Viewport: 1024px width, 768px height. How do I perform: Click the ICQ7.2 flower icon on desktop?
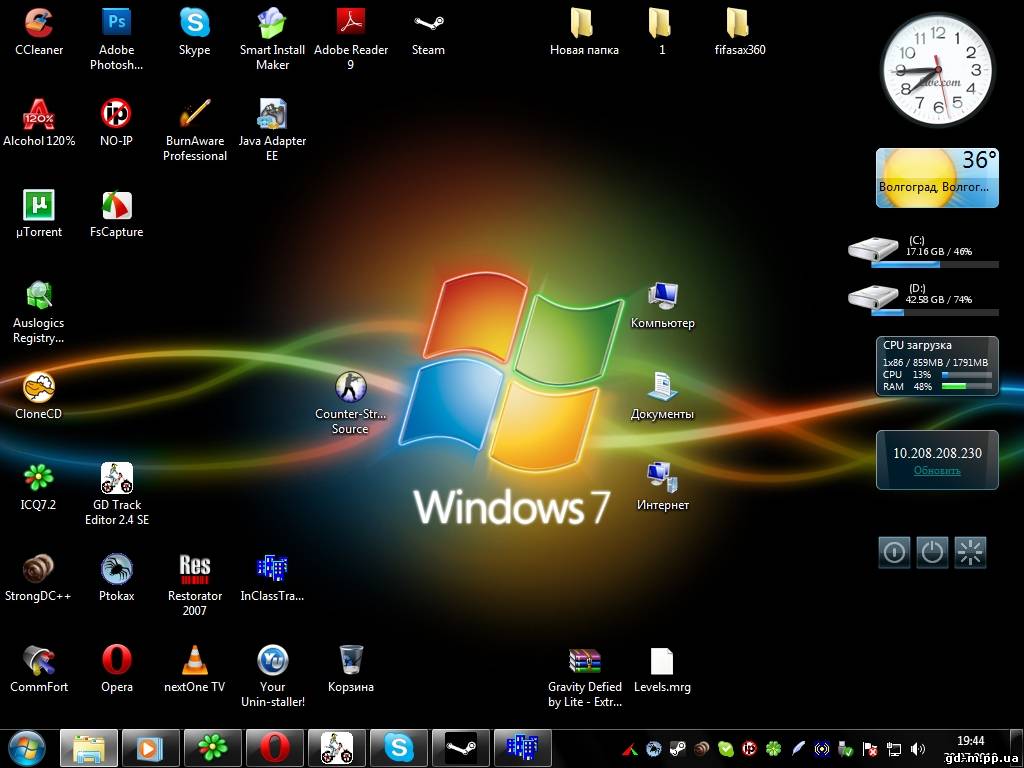click(x=39, y=478)
